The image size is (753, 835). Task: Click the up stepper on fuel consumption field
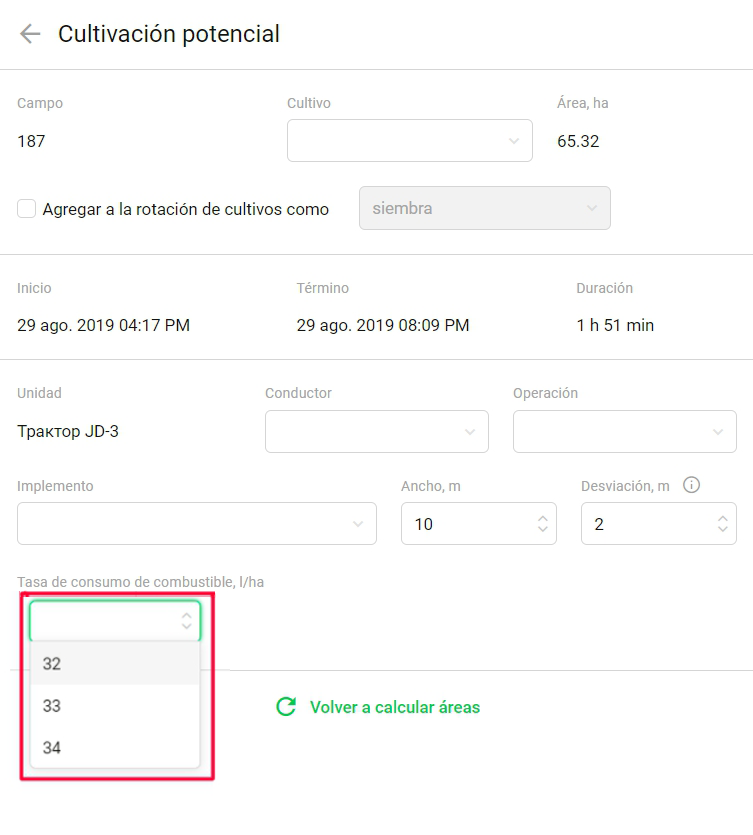tap(186, 614)
